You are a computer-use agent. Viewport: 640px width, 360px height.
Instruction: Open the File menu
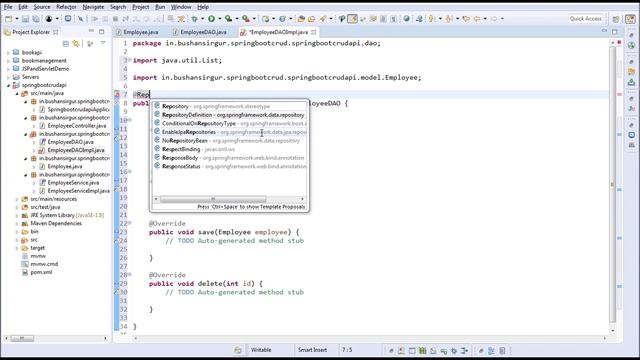pyautogui.click(x=8, y=7)
